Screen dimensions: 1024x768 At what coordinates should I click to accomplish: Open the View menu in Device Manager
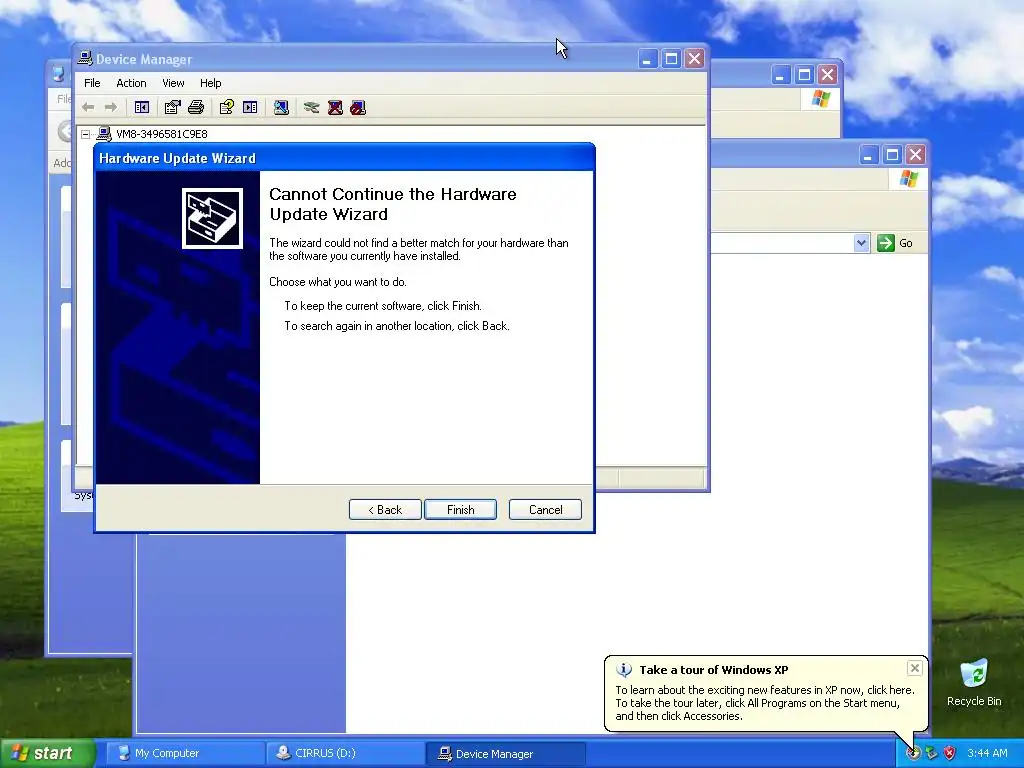173,83
